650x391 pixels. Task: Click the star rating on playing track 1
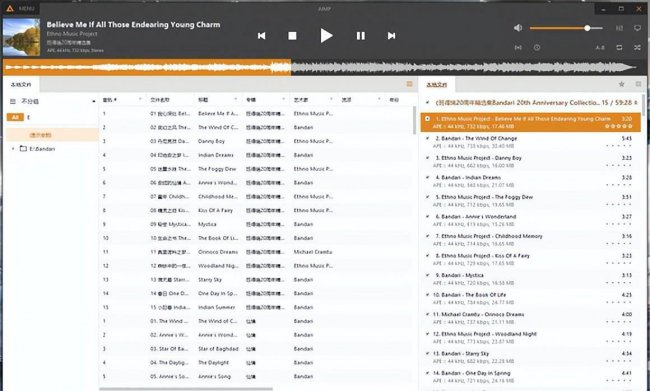(x=618, y=126)
